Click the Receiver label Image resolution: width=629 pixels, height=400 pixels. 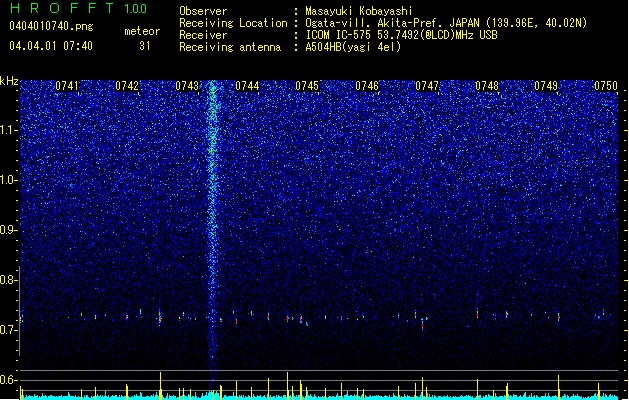pyautogui.click(x=203, y=35)
